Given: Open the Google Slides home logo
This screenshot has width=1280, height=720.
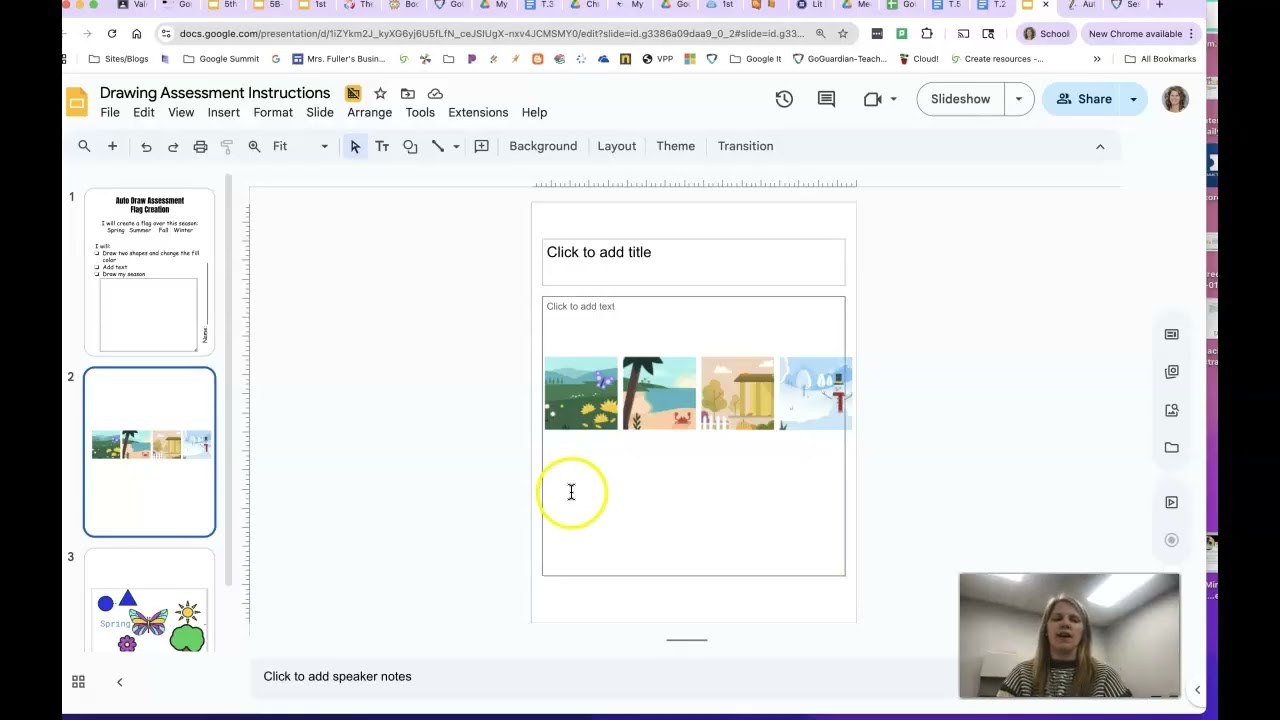Looking at the screenshot, I should click(x=77, y=102).
